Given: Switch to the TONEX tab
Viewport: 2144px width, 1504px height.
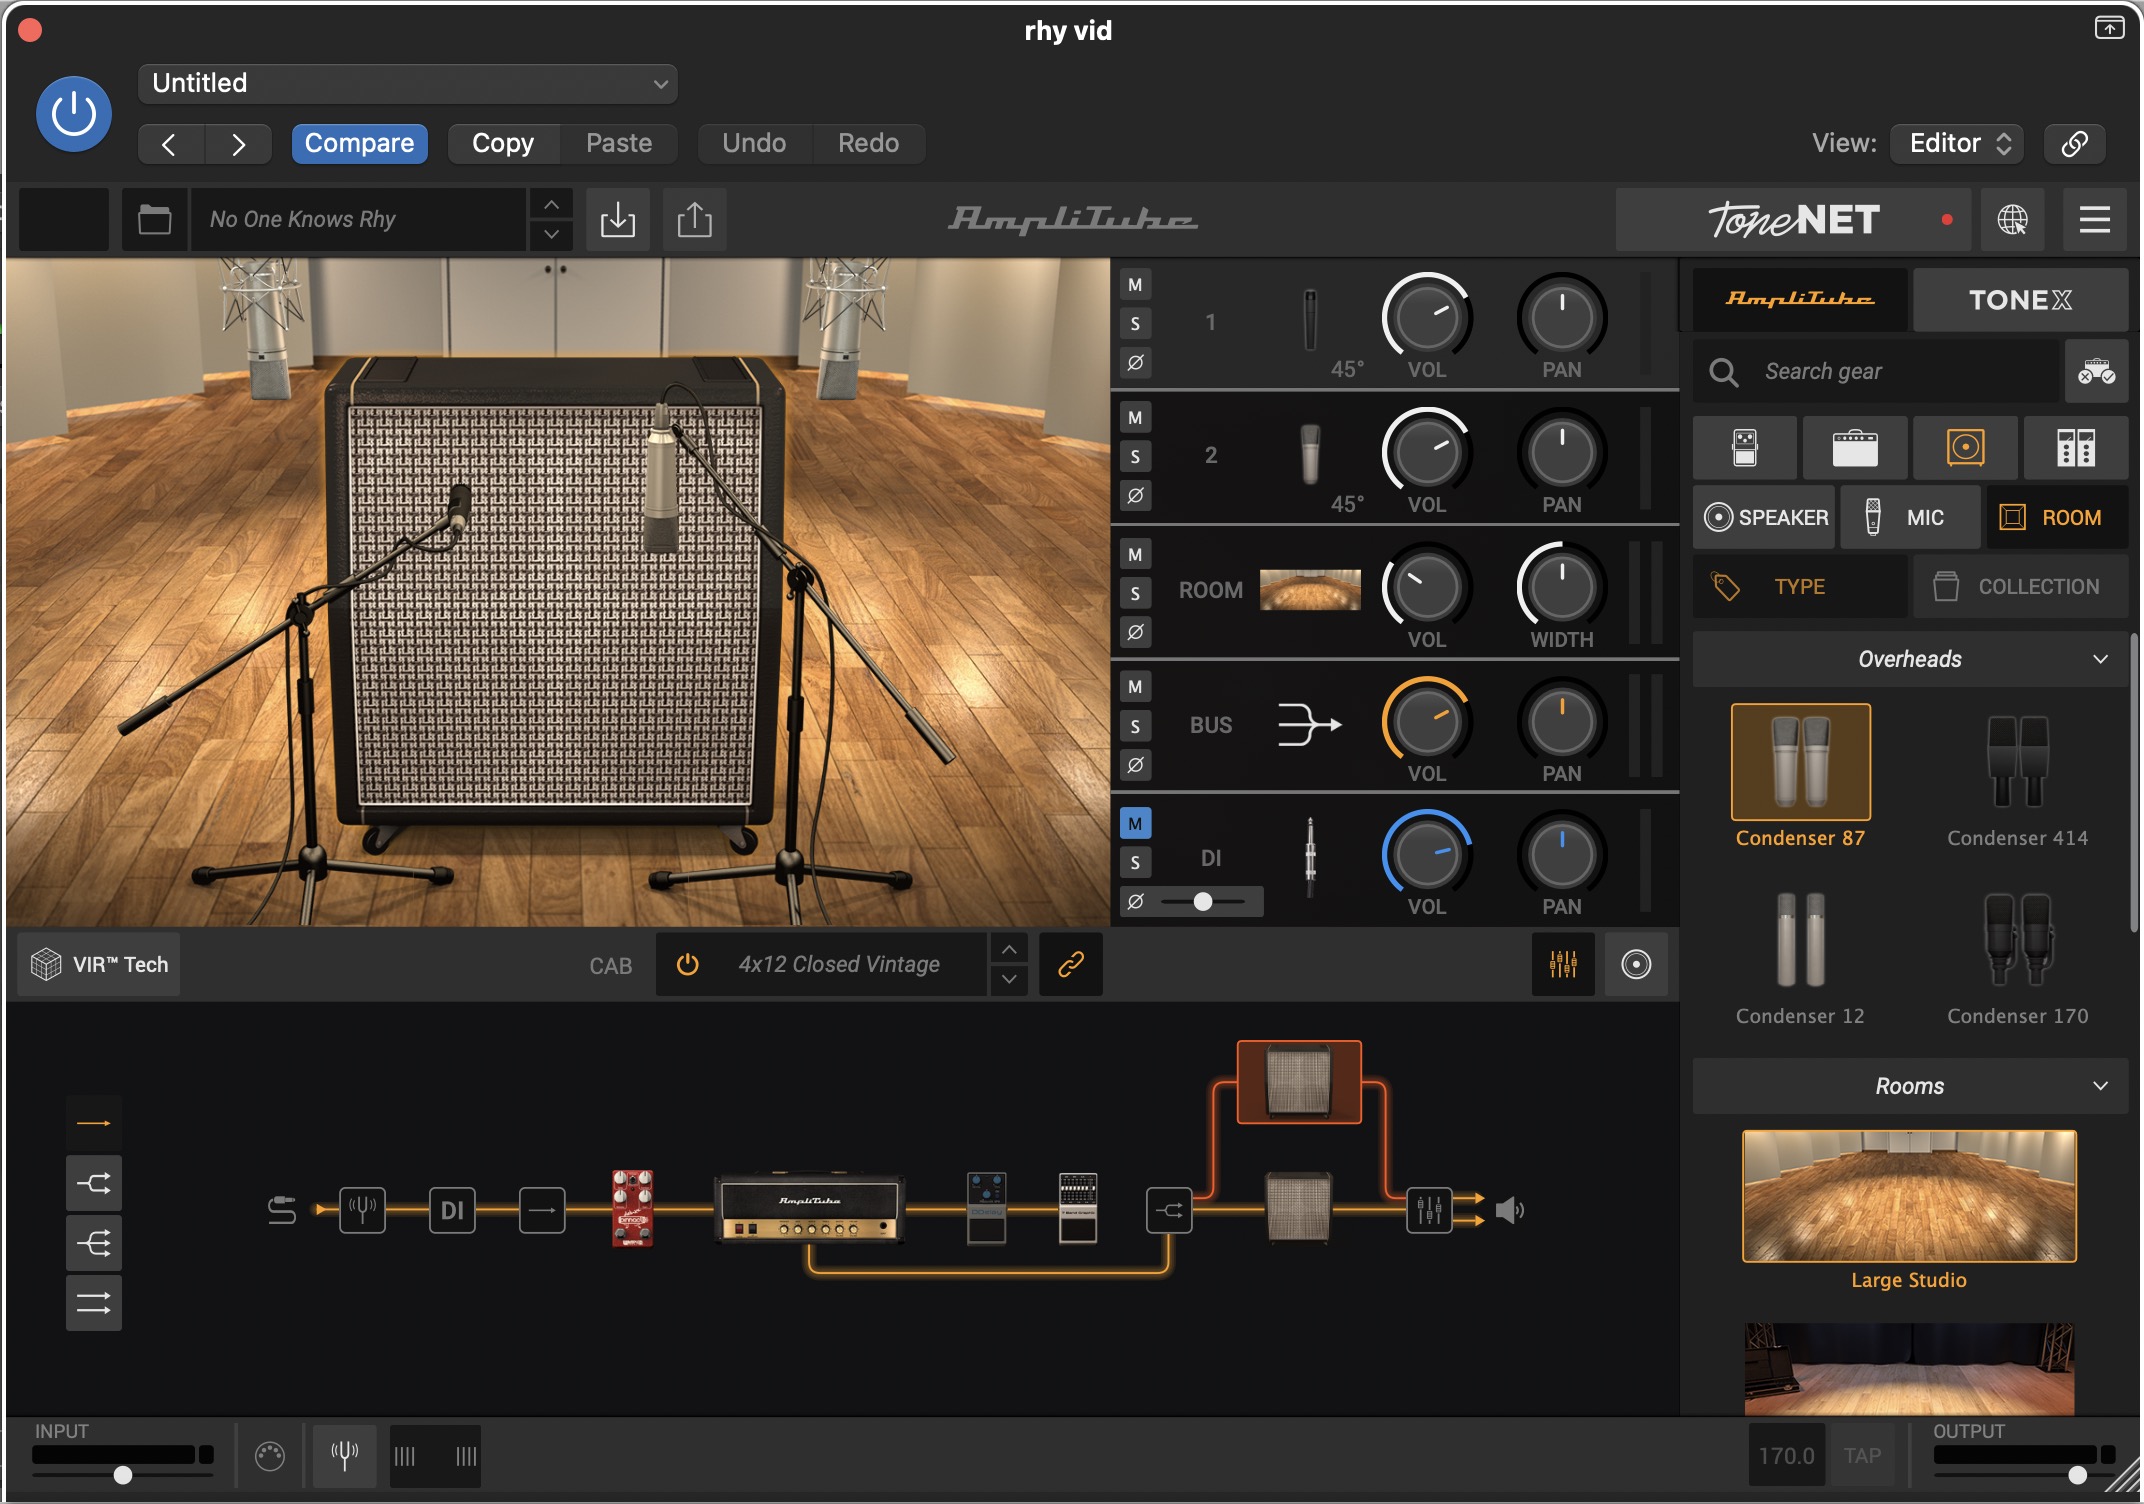Looking at the screenshot, I should [2019, 300].
